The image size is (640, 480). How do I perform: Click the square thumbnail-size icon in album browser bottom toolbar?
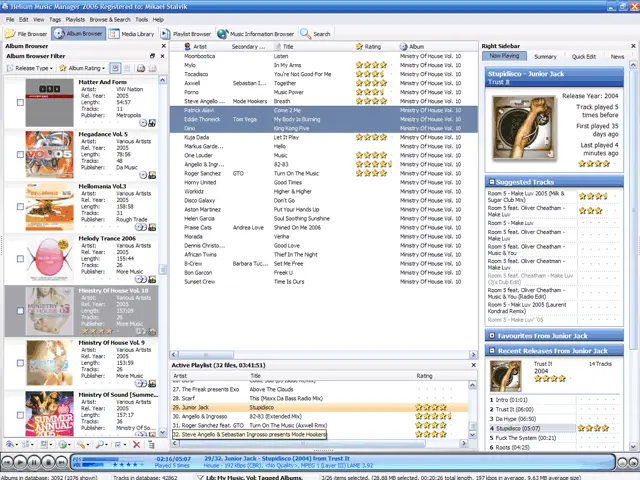45,444
